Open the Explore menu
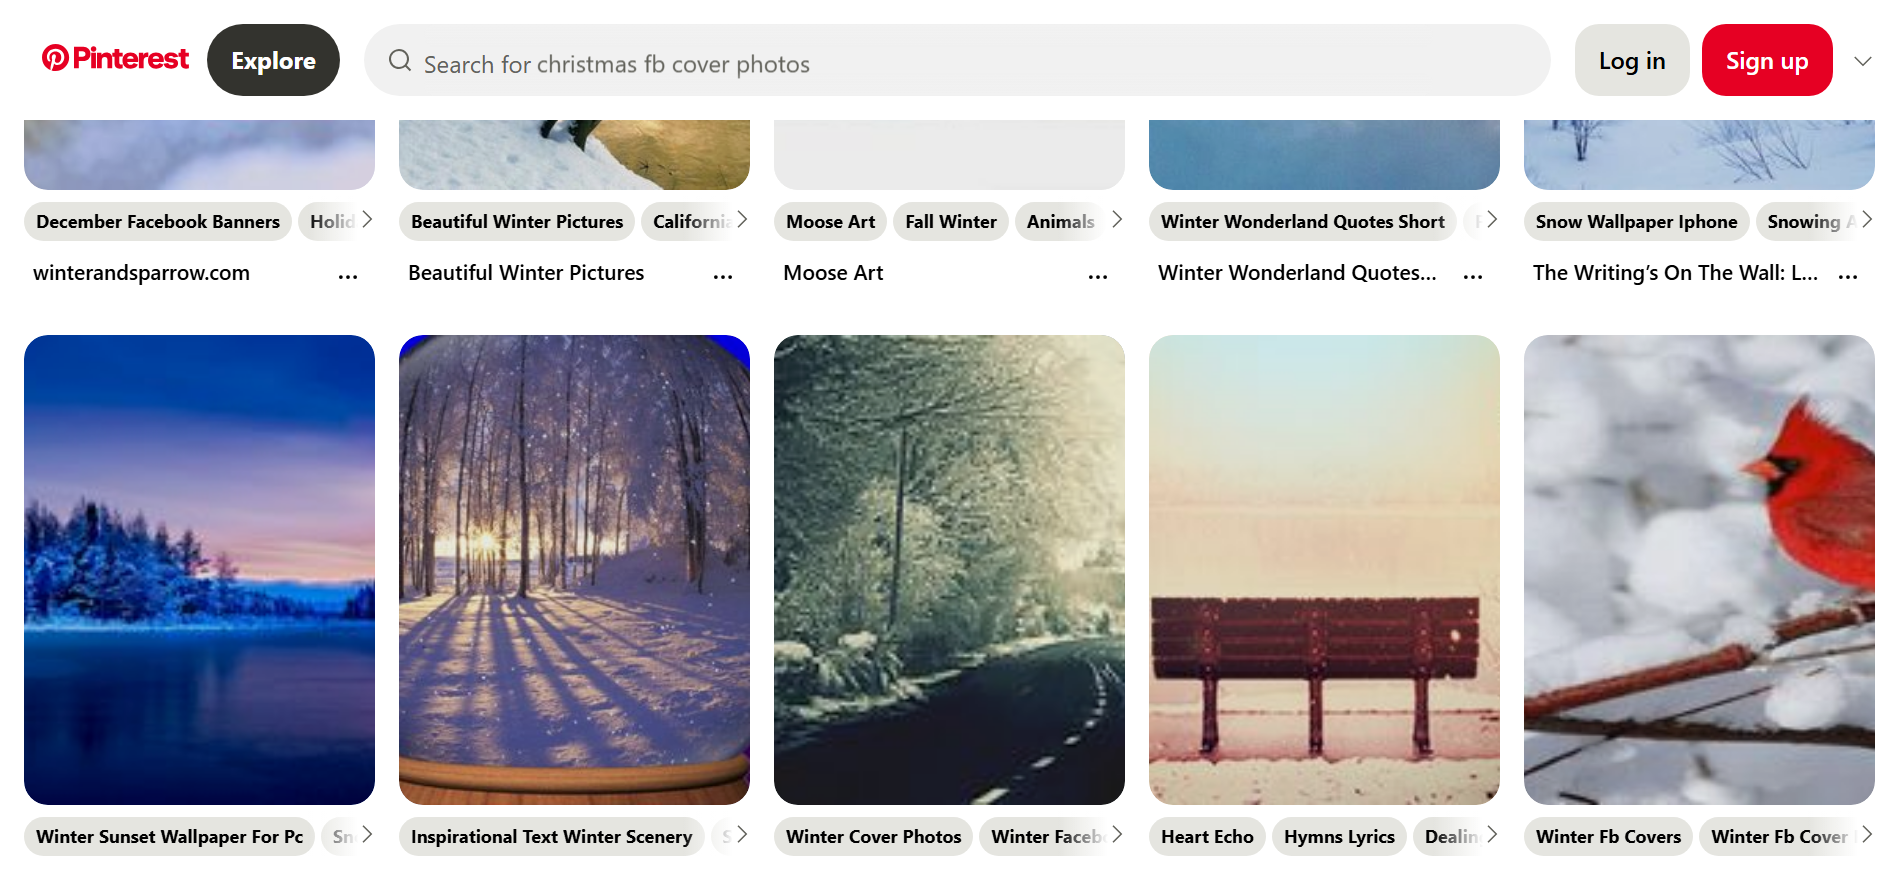Screen dimensions: 1893x869 (273, 60)
